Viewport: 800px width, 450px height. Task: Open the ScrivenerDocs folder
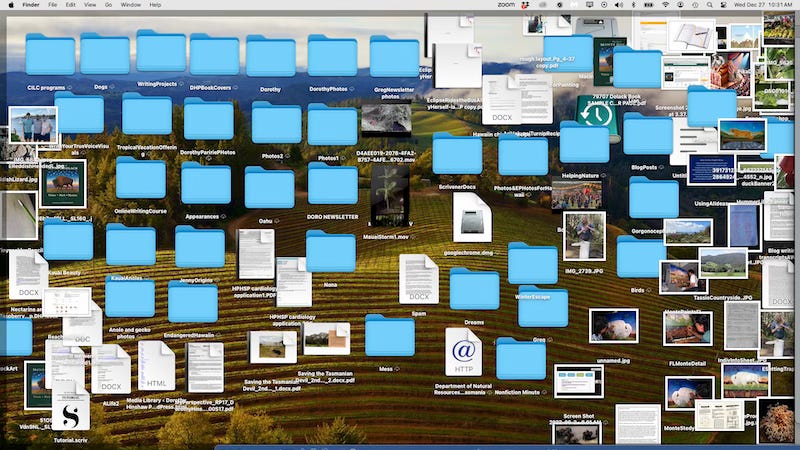pos(457,154)
